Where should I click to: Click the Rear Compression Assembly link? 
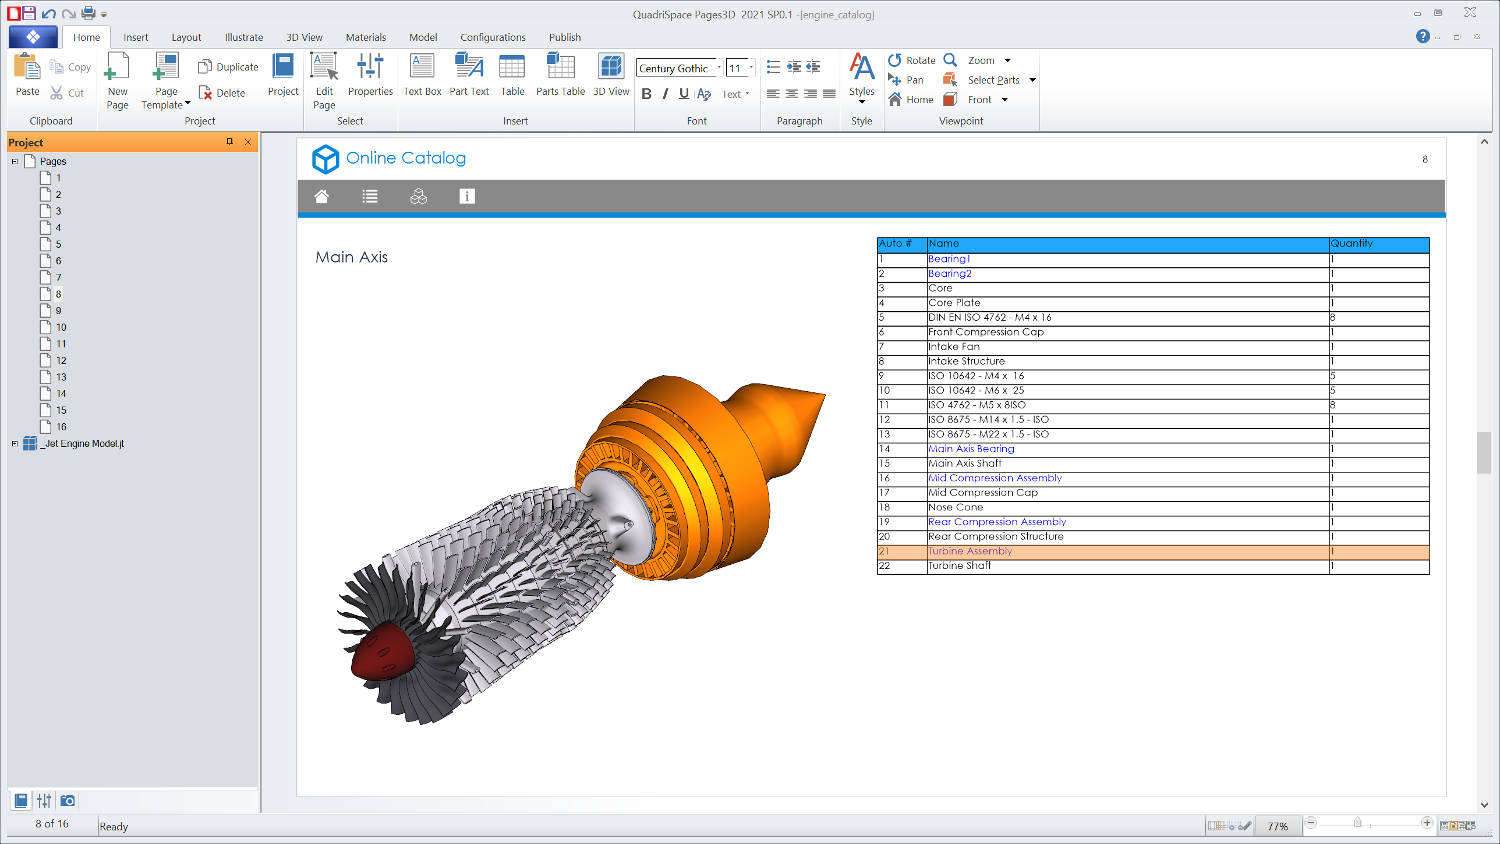[997, 522]
